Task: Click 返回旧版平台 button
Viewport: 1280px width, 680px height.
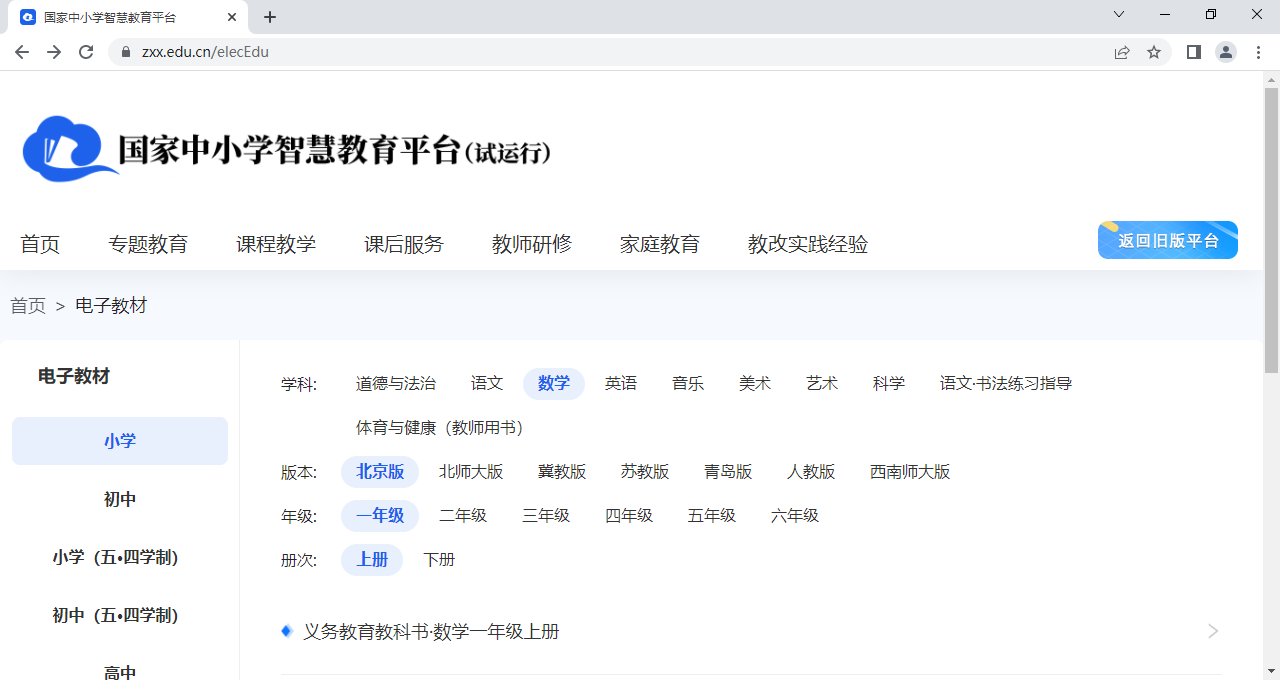Action: pyautogui.click(x=1168, y=240)
